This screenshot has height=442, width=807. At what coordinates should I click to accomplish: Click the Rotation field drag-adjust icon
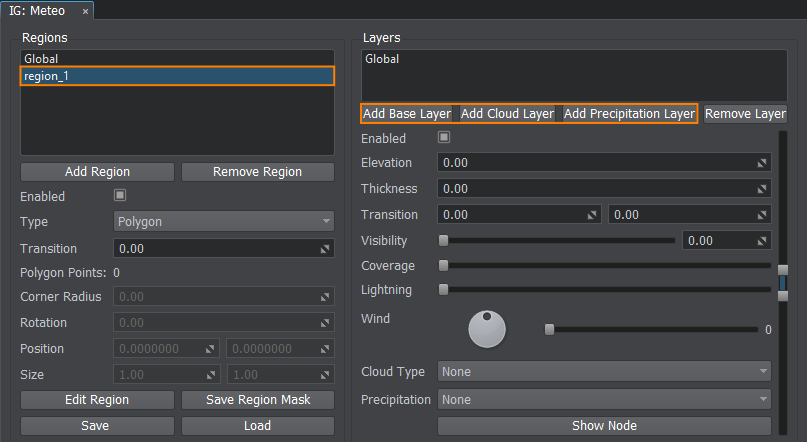tap(325, 324)
